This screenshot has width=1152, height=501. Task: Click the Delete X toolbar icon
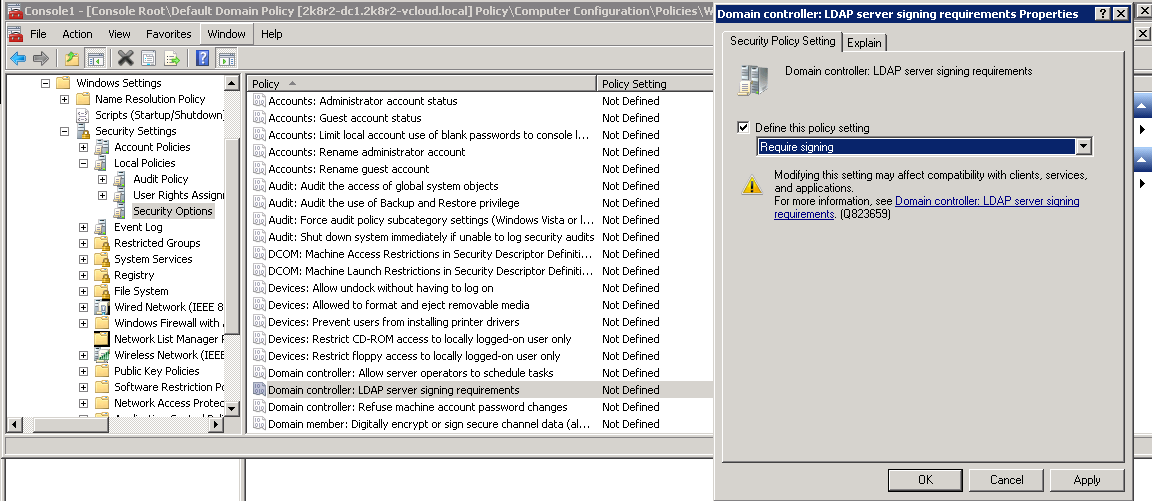(125, 58)
